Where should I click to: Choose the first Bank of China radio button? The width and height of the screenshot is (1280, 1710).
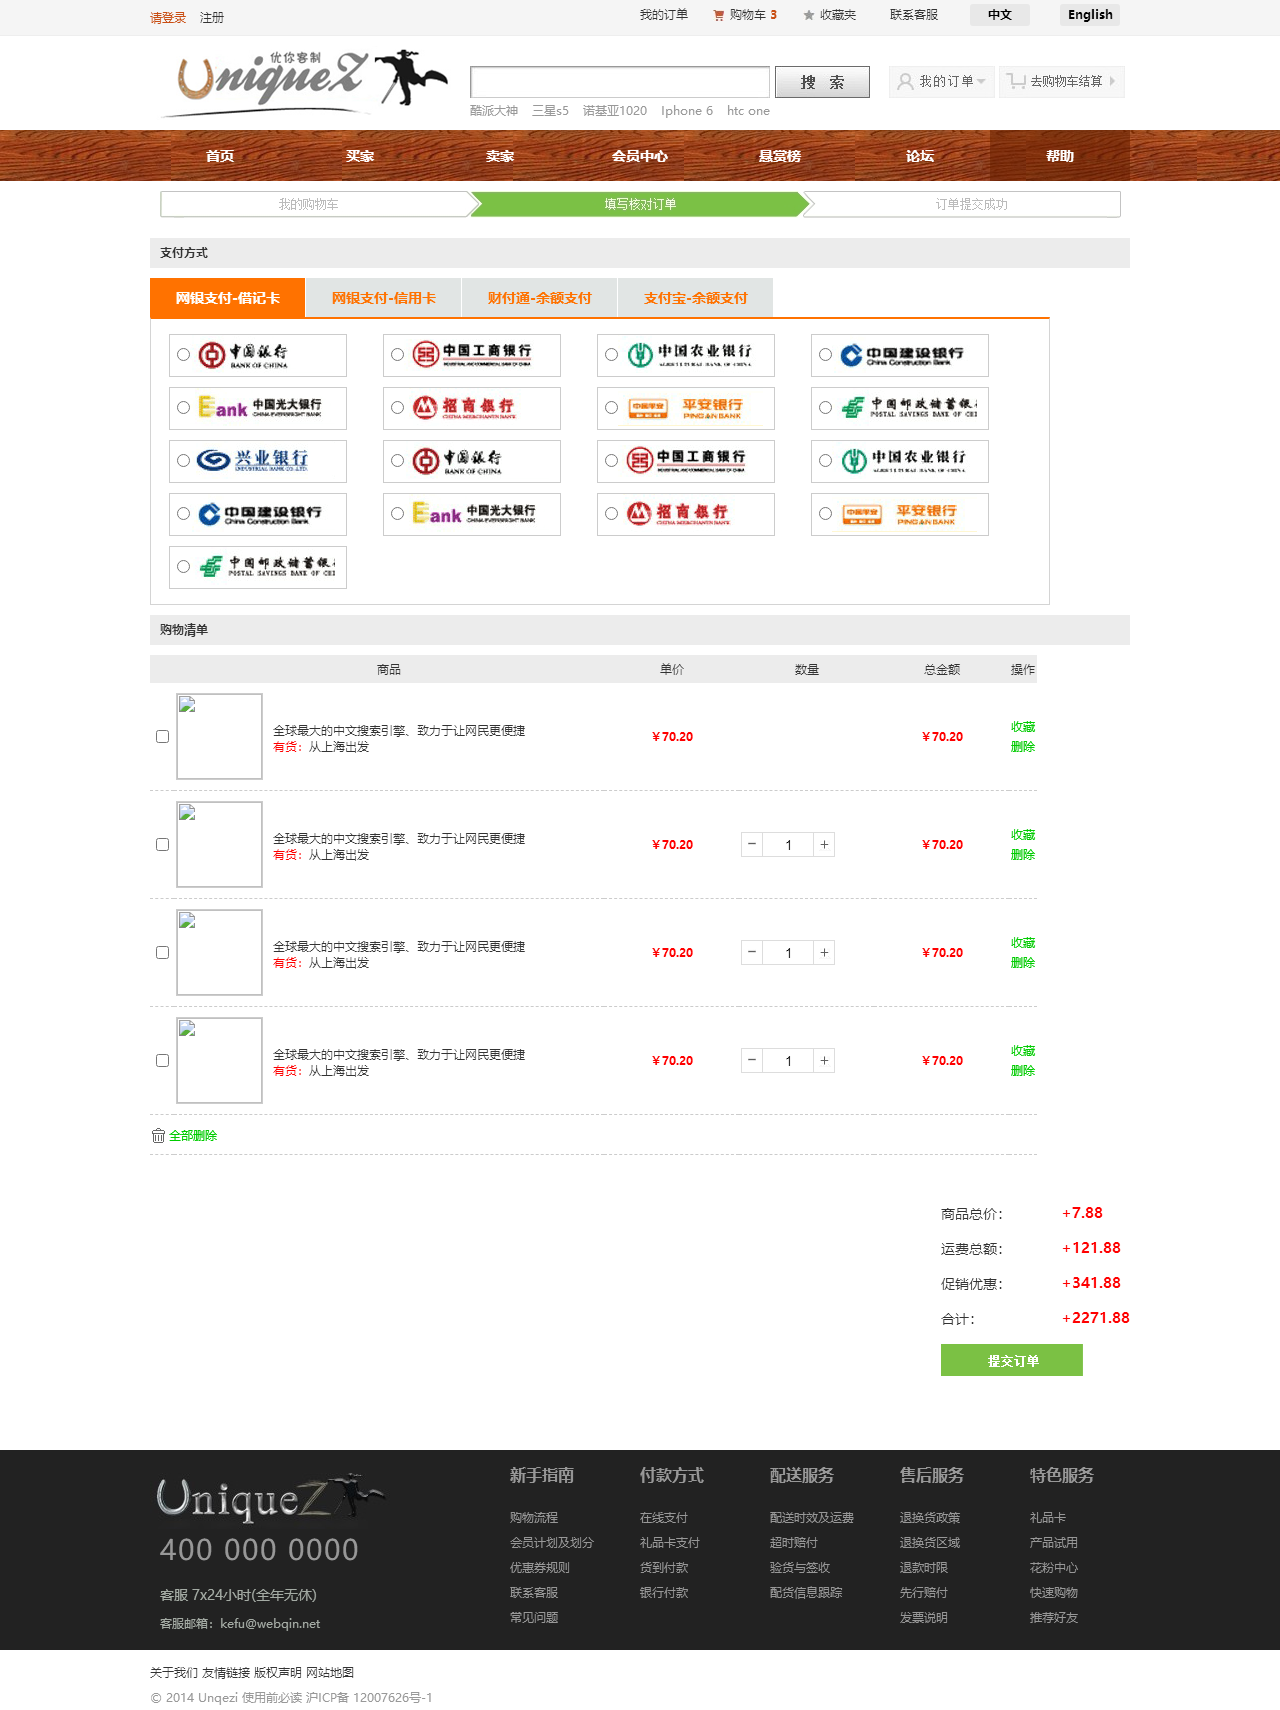point(183,355)
